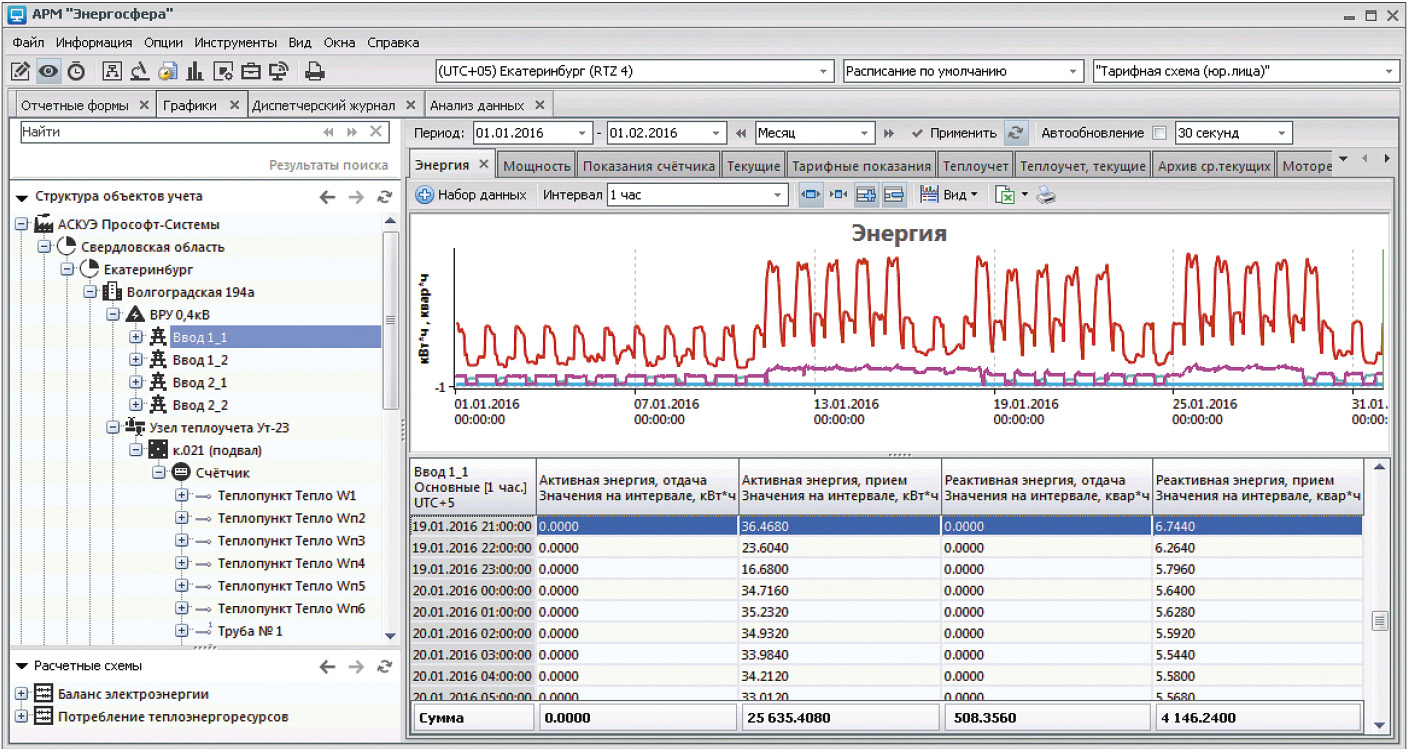Click the clock icon in main toolbar
The height and width of the screenshot is (752, 1410).
tap(76, 71)
